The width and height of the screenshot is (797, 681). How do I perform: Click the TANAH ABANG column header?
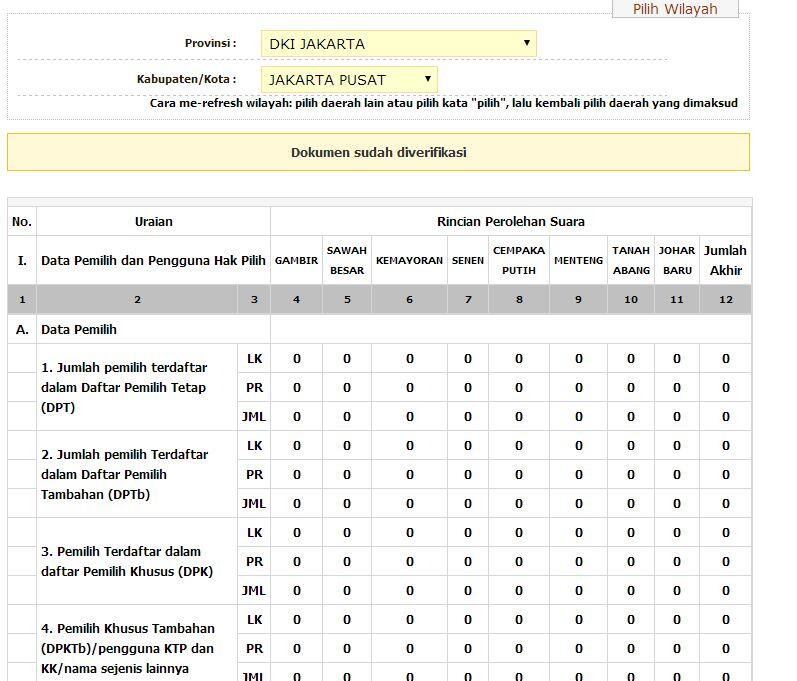[x=631, y=260]
